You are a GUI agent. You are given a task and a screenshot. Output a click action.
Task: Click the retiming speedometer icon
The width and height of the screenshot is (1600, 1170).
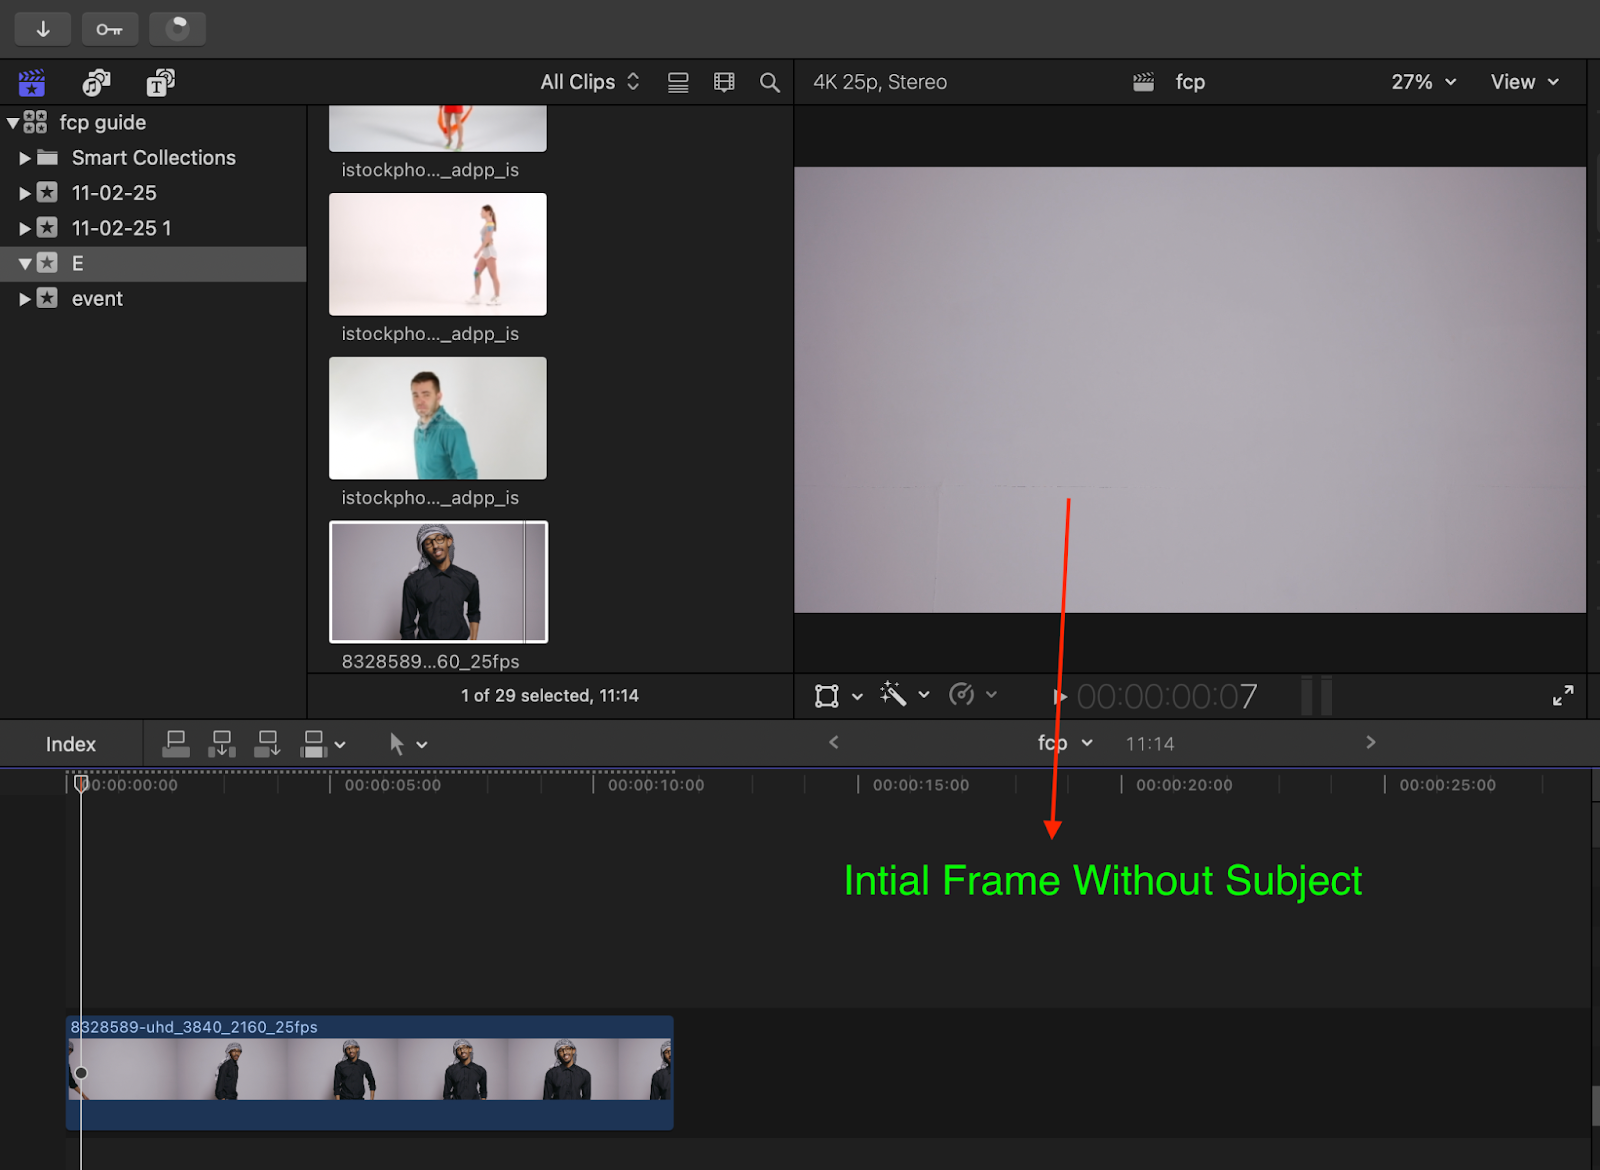tap(961, 694)
